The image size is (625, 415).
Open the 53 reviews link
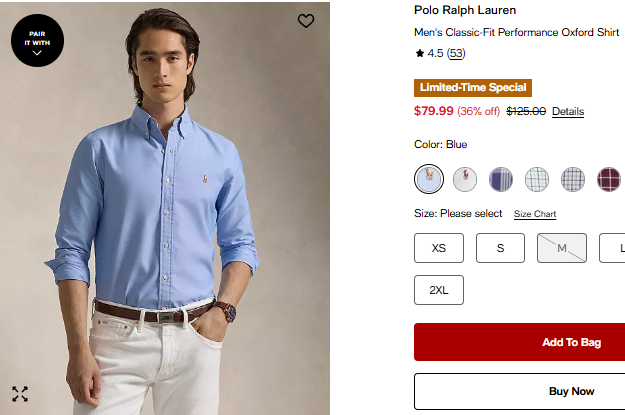click(x=455, y=53)
